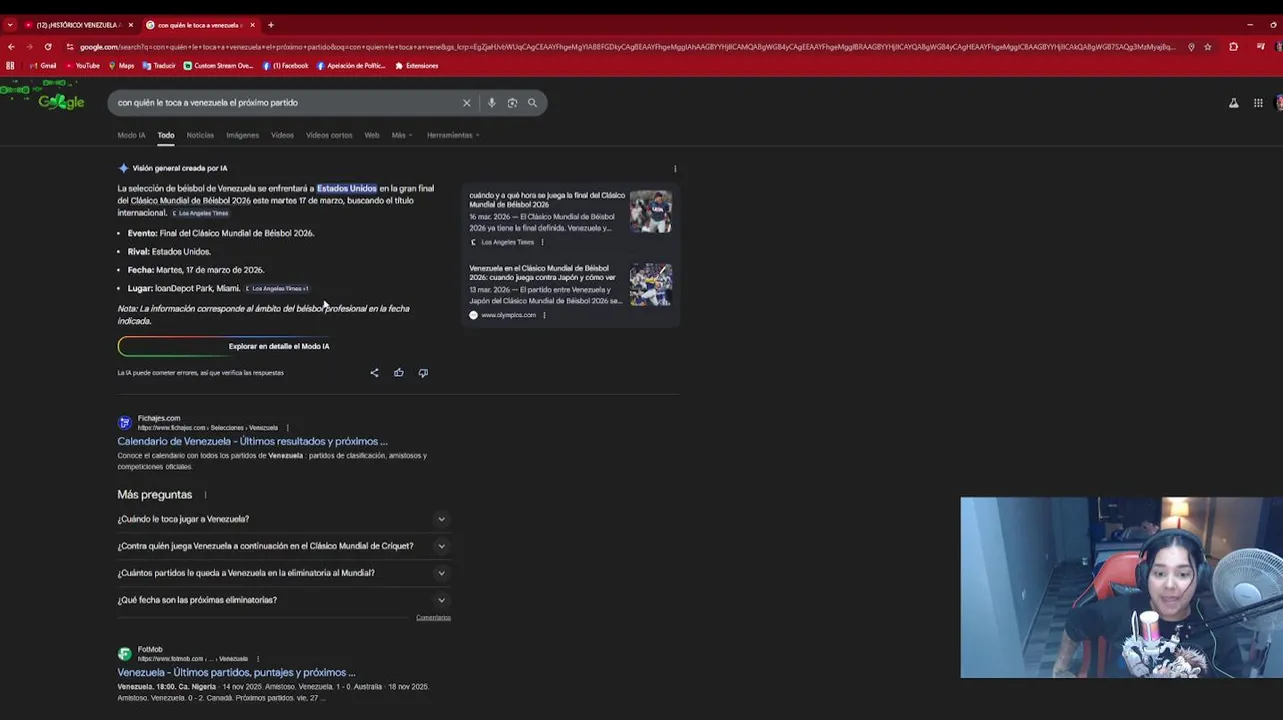Select the Imágenes search tab

(x=242, y=135)
